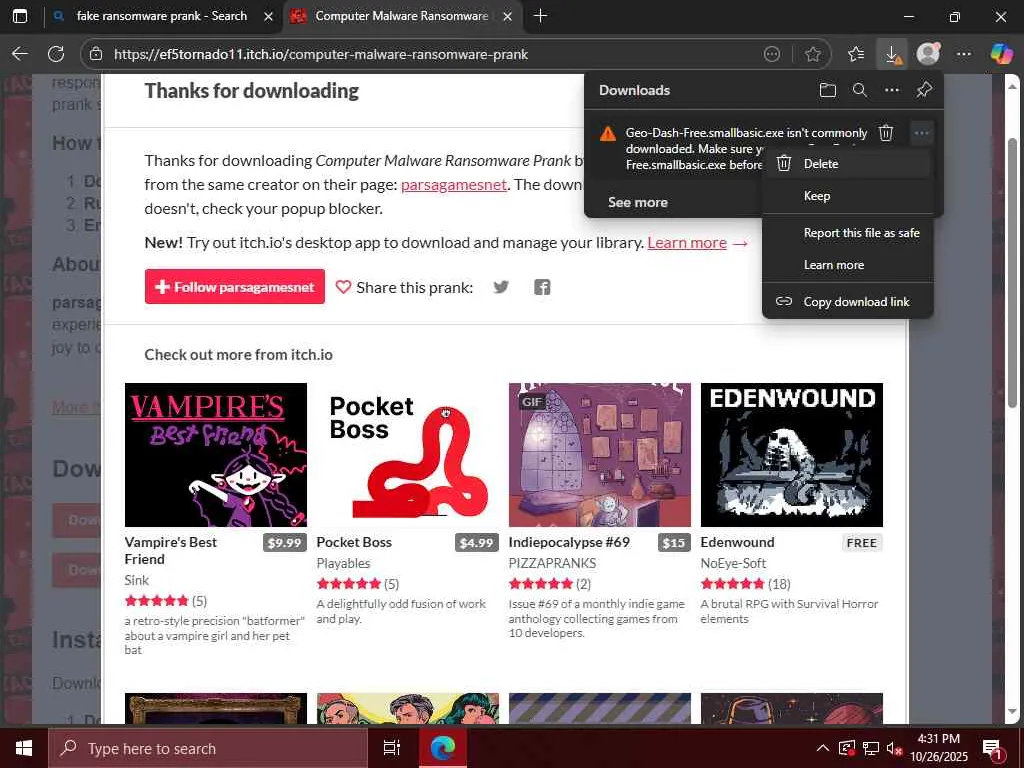The image size is (1024, 768).
Task: Open the browser profile avatar
Action: pos(928,54)
